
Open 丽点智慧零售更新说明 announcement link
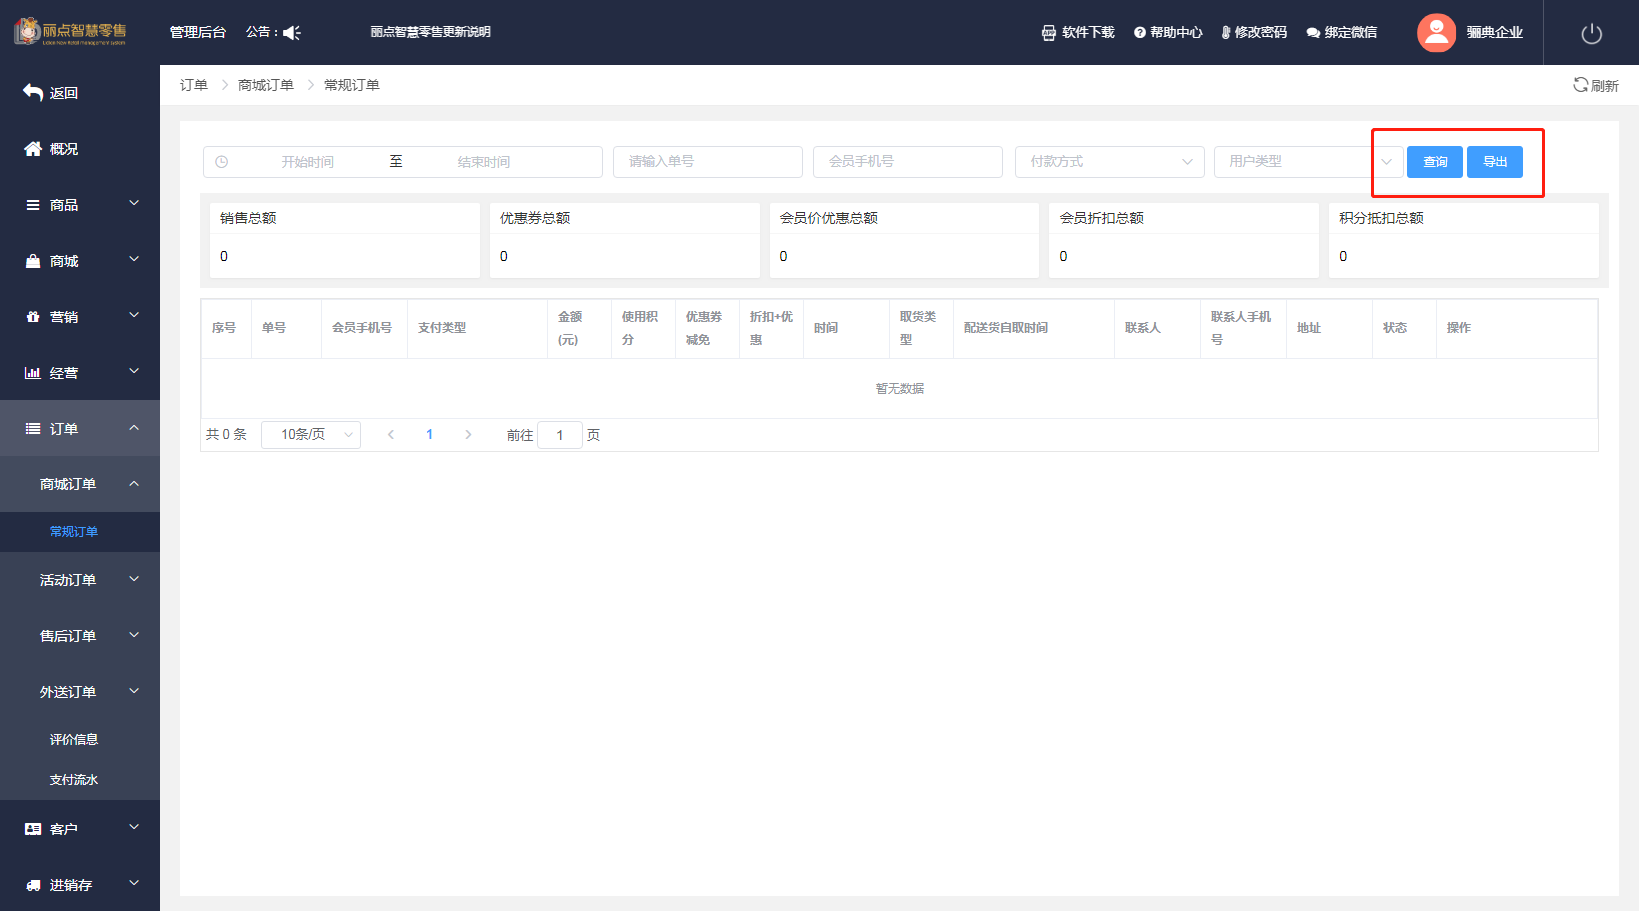point(430,32)
